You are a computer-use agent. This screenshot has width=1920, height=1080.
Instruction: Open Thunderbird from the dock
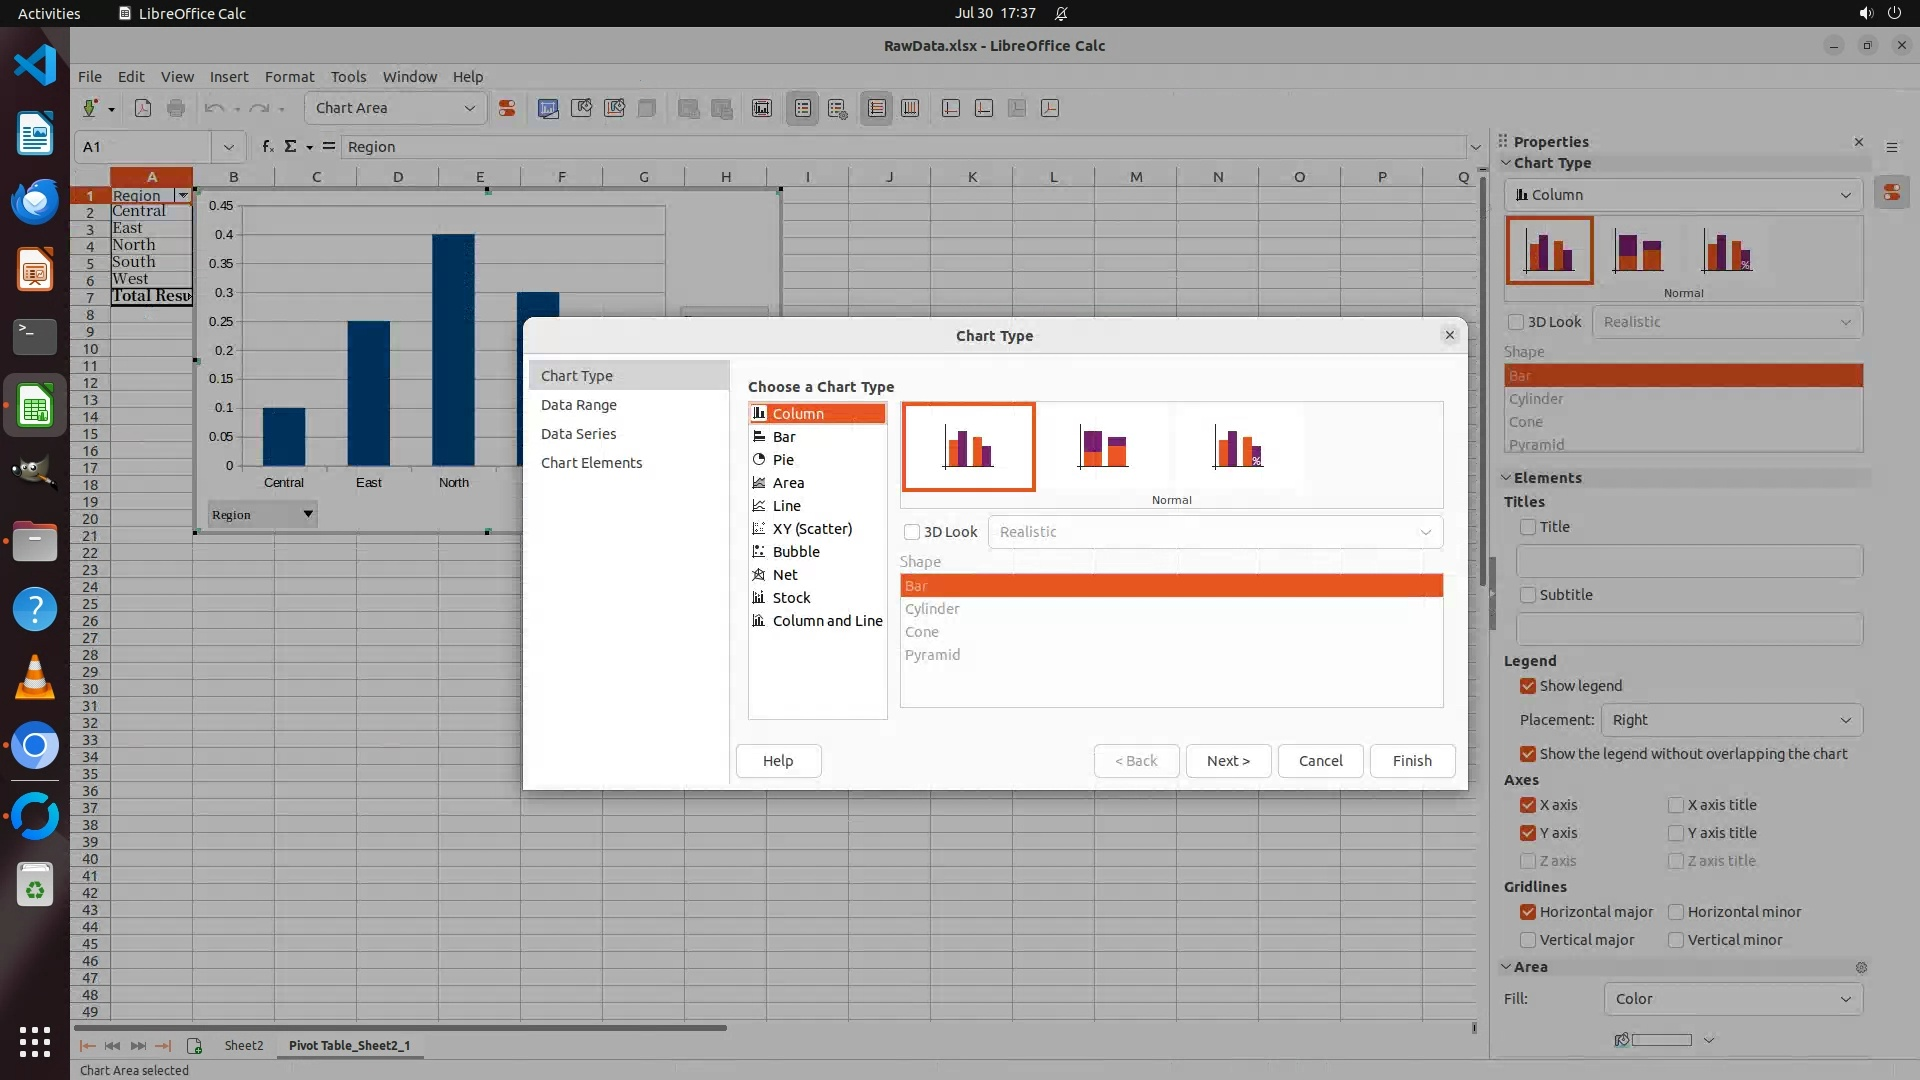point(35,202)
